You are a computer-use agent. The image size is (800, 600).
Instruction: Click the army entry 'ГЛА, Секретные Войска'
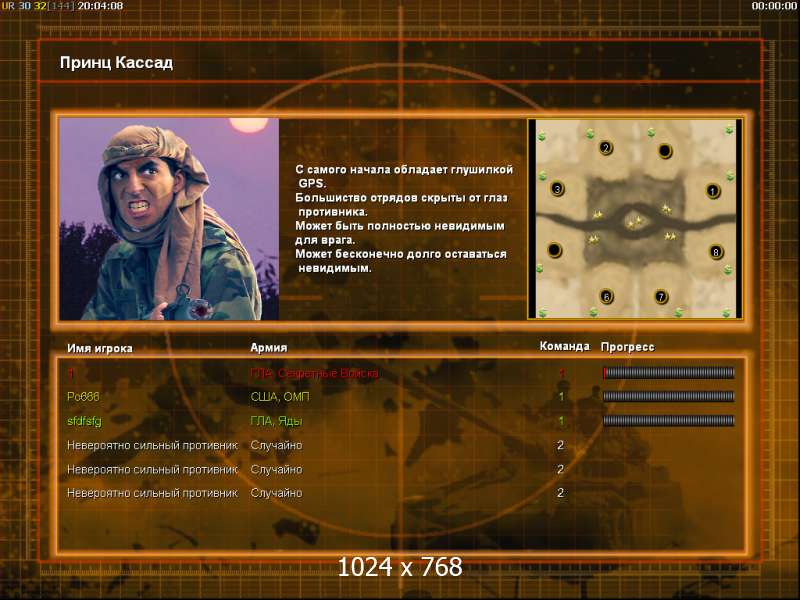tap(314, 373)
